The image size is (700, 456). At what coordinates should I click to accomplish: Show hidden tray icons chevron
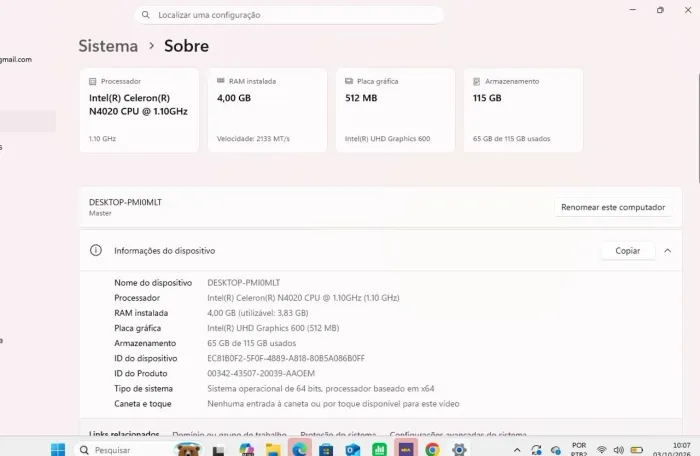(x=517, y=450)
